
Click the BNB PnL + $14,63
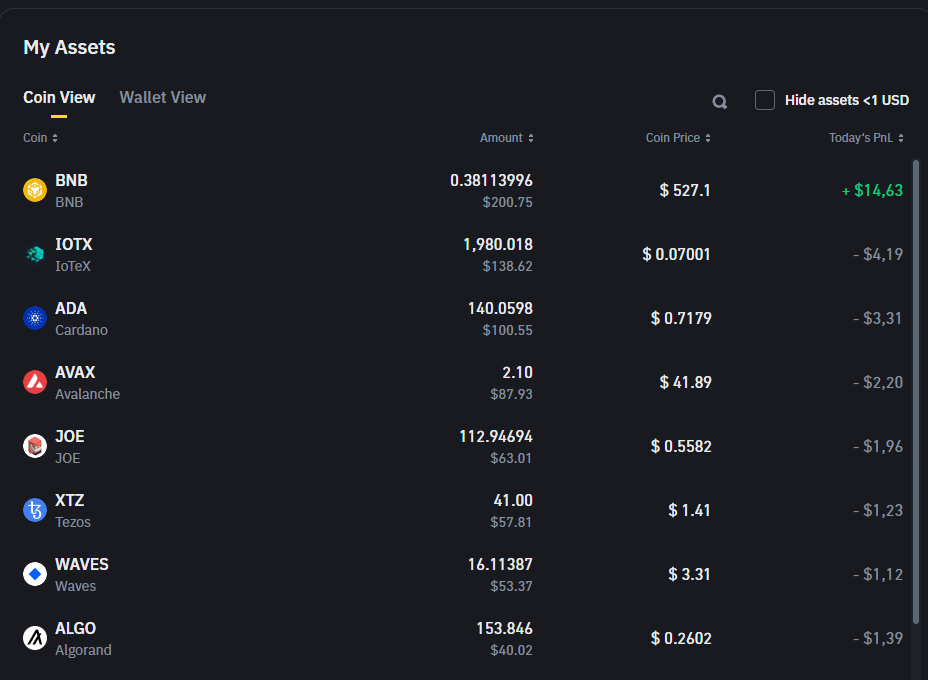coord(872,191)
